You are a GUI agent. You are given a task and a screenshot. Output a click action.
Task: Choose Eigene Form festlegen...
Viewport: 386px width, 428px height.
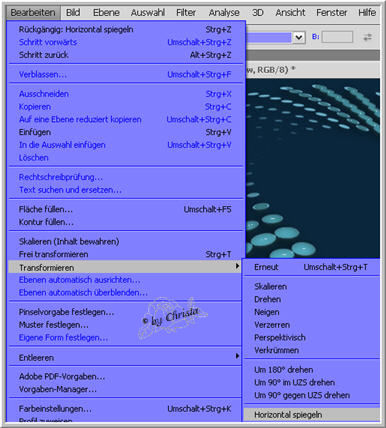[x=125, y=337]
